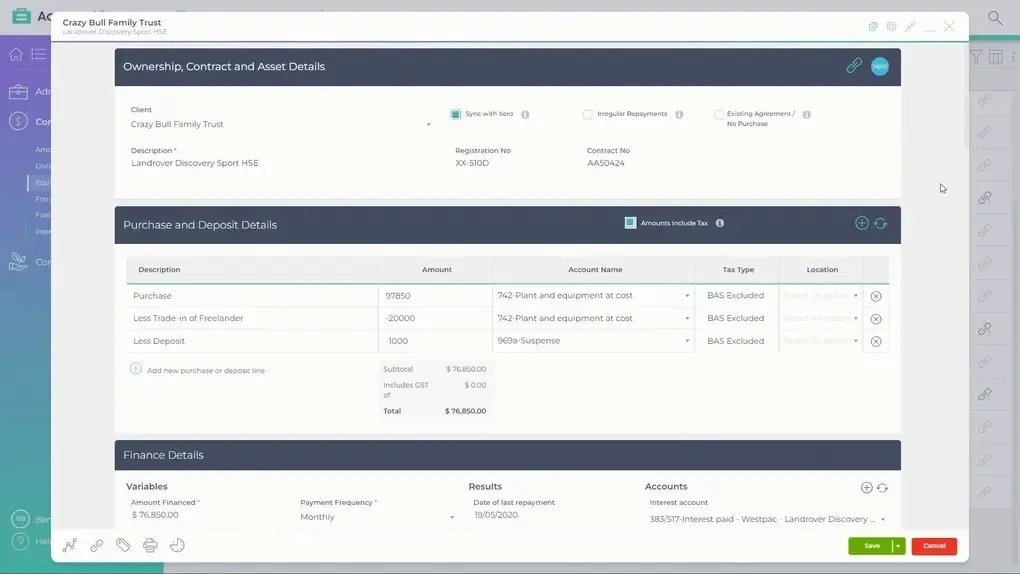The height and width of the screenshot is (574, 1020).
Task: Click the collapse arrows icon in dialog header
Action: point(910,27)
